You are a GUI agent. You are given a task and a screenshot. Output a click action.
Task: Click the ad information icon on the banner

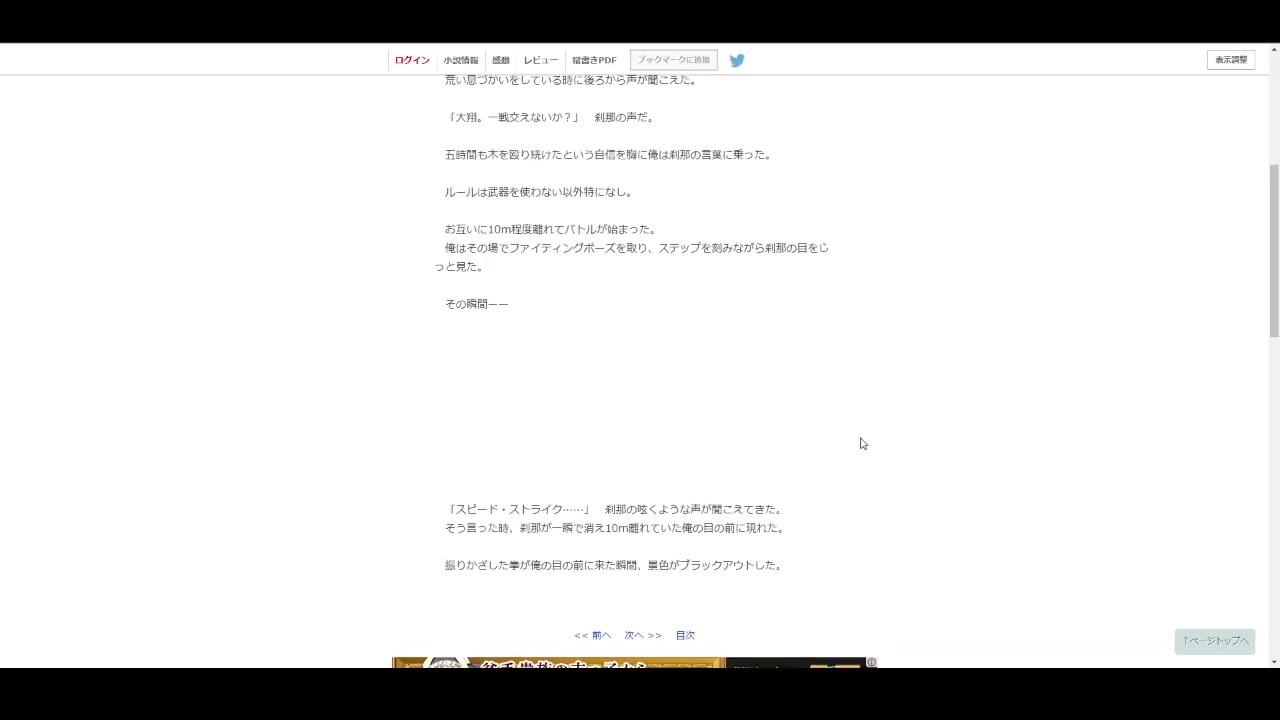tap(871, 662)
